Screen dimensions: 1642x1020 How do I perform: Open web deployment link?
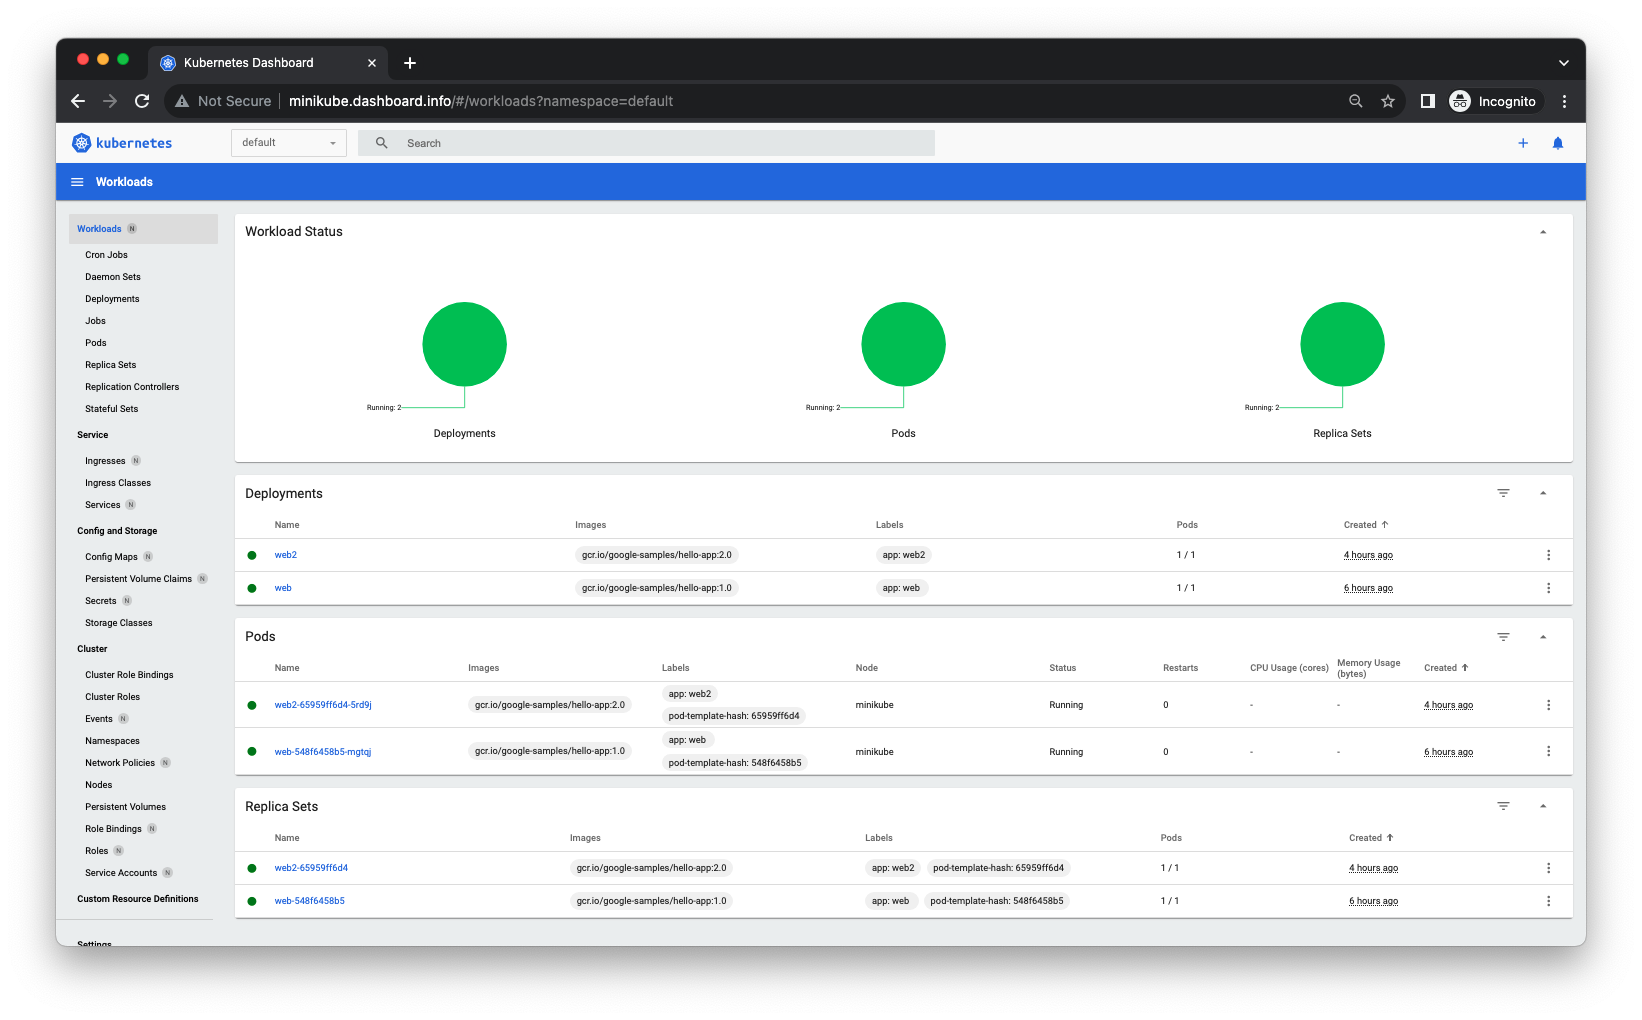click(283, 588)
